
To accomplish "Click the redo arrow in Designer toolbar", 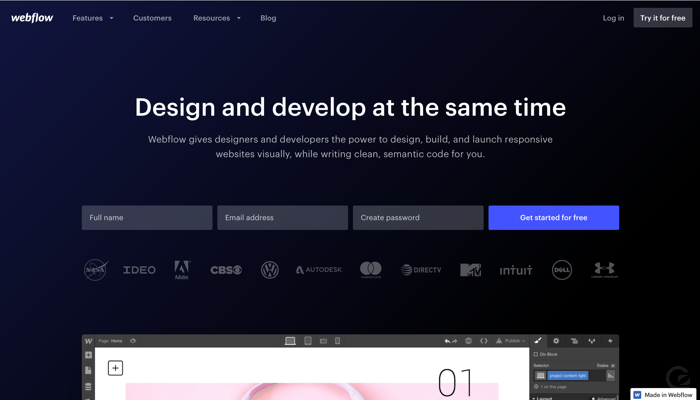I will (x=454, y=341).
